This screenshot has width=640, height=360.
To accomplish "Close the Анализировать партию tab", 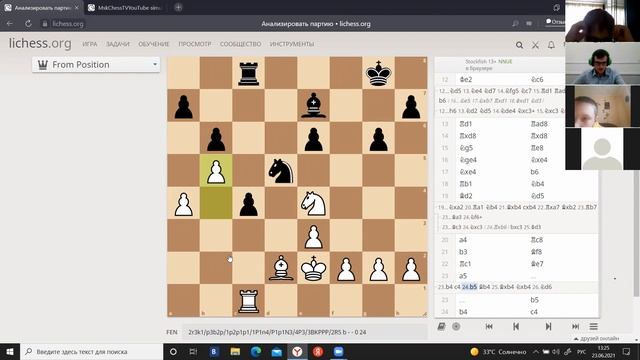I will (77, 8).
